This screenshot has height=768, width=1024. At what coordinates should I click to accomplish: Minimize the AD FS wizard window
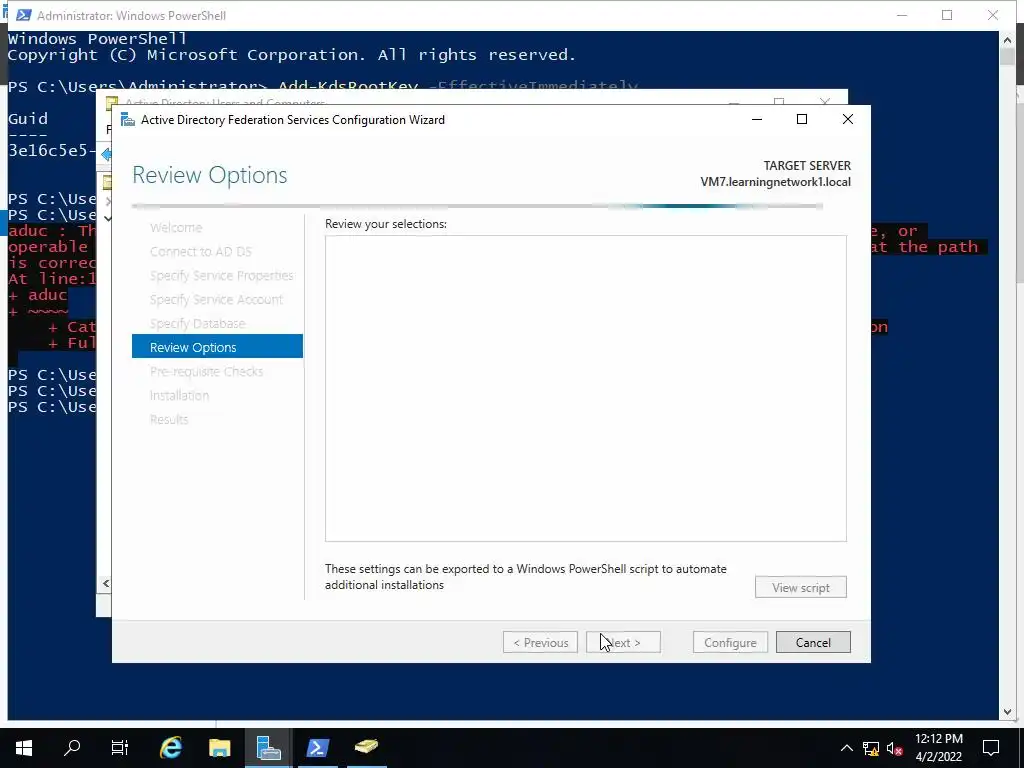click(757, 120)
